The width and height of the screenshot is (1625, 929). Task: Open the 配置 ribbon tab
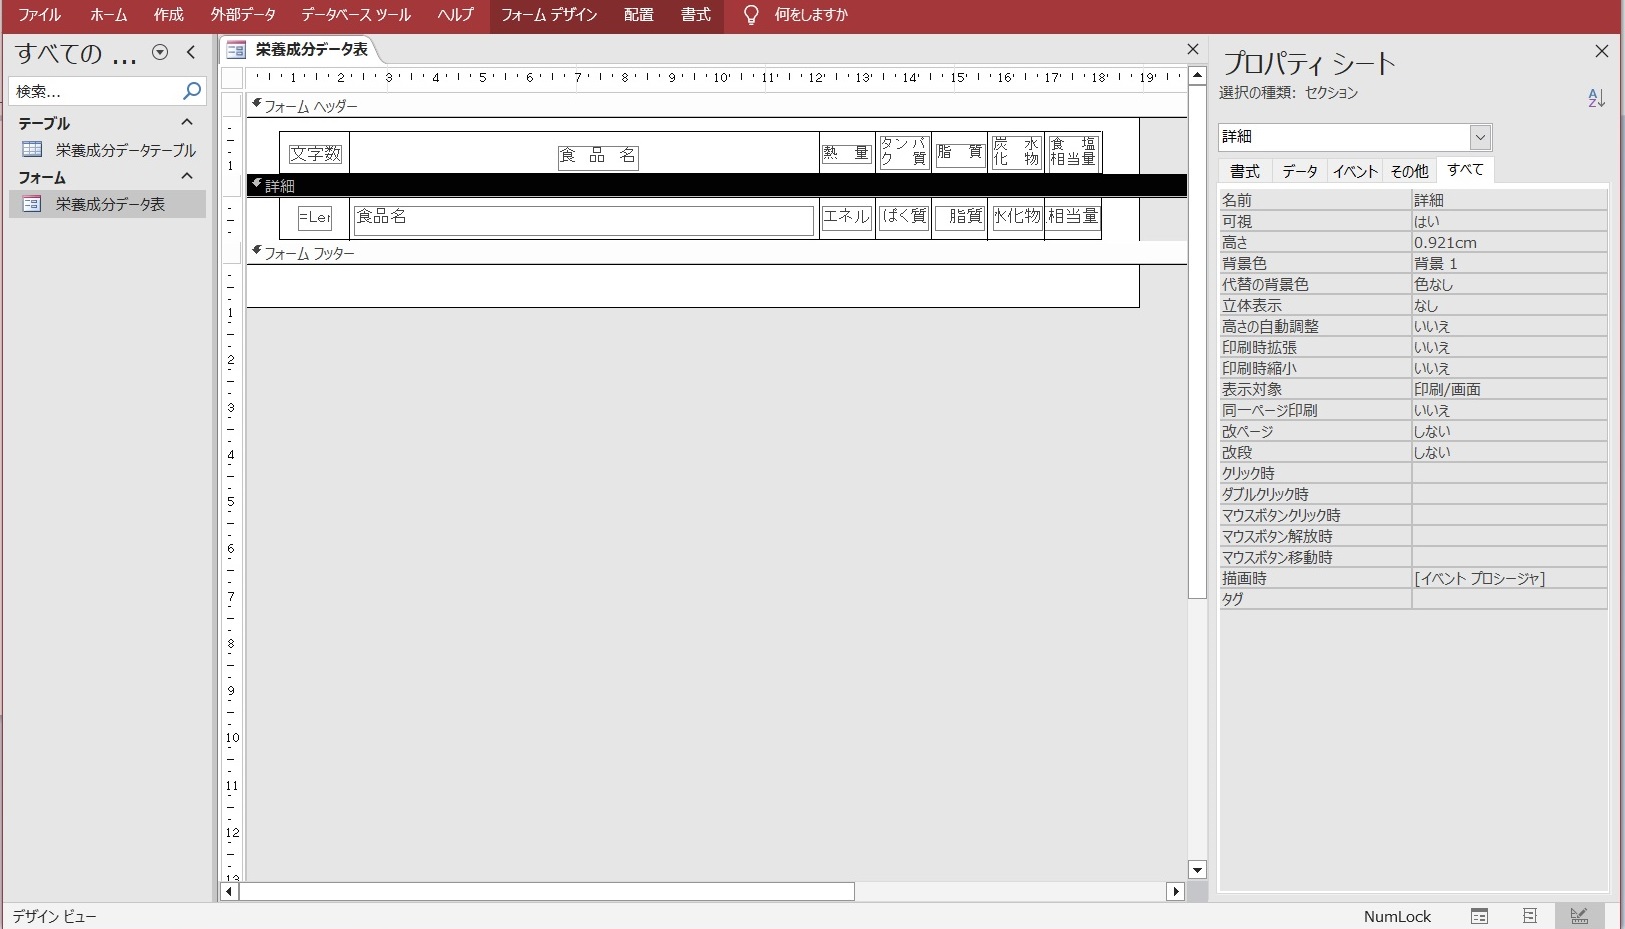click(638, 15)
